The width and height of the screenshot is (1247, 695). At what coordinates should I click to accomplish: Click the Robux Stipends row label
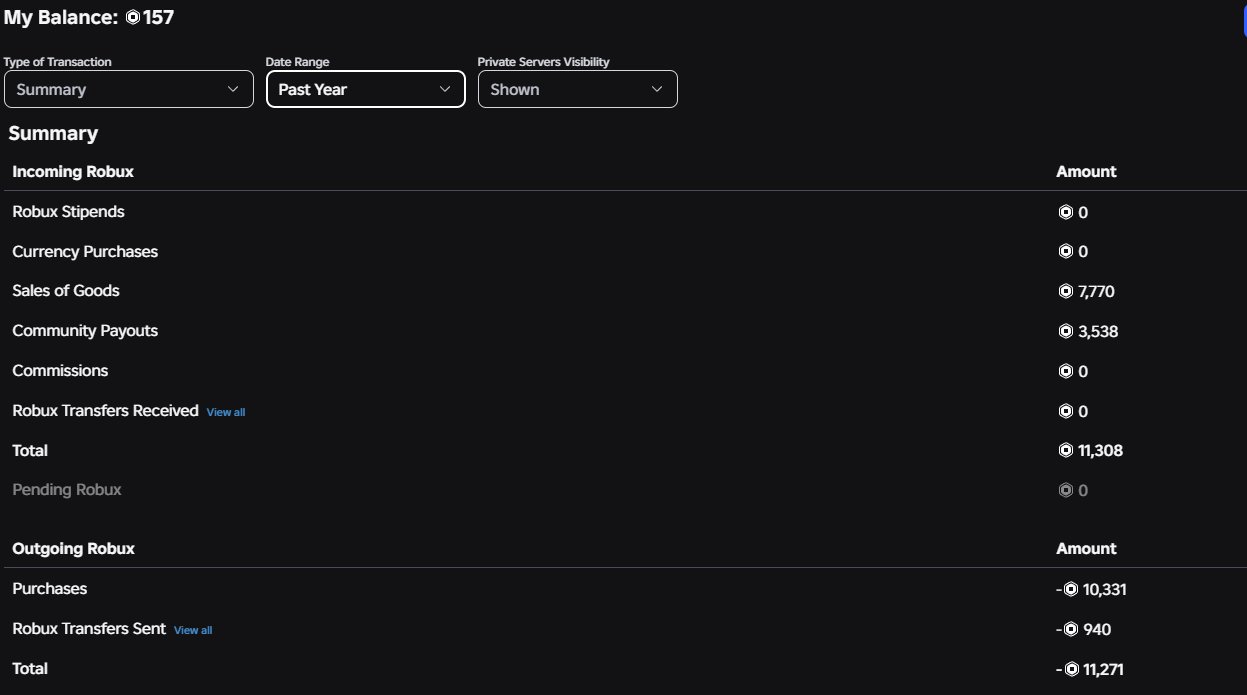coord(69,212)
